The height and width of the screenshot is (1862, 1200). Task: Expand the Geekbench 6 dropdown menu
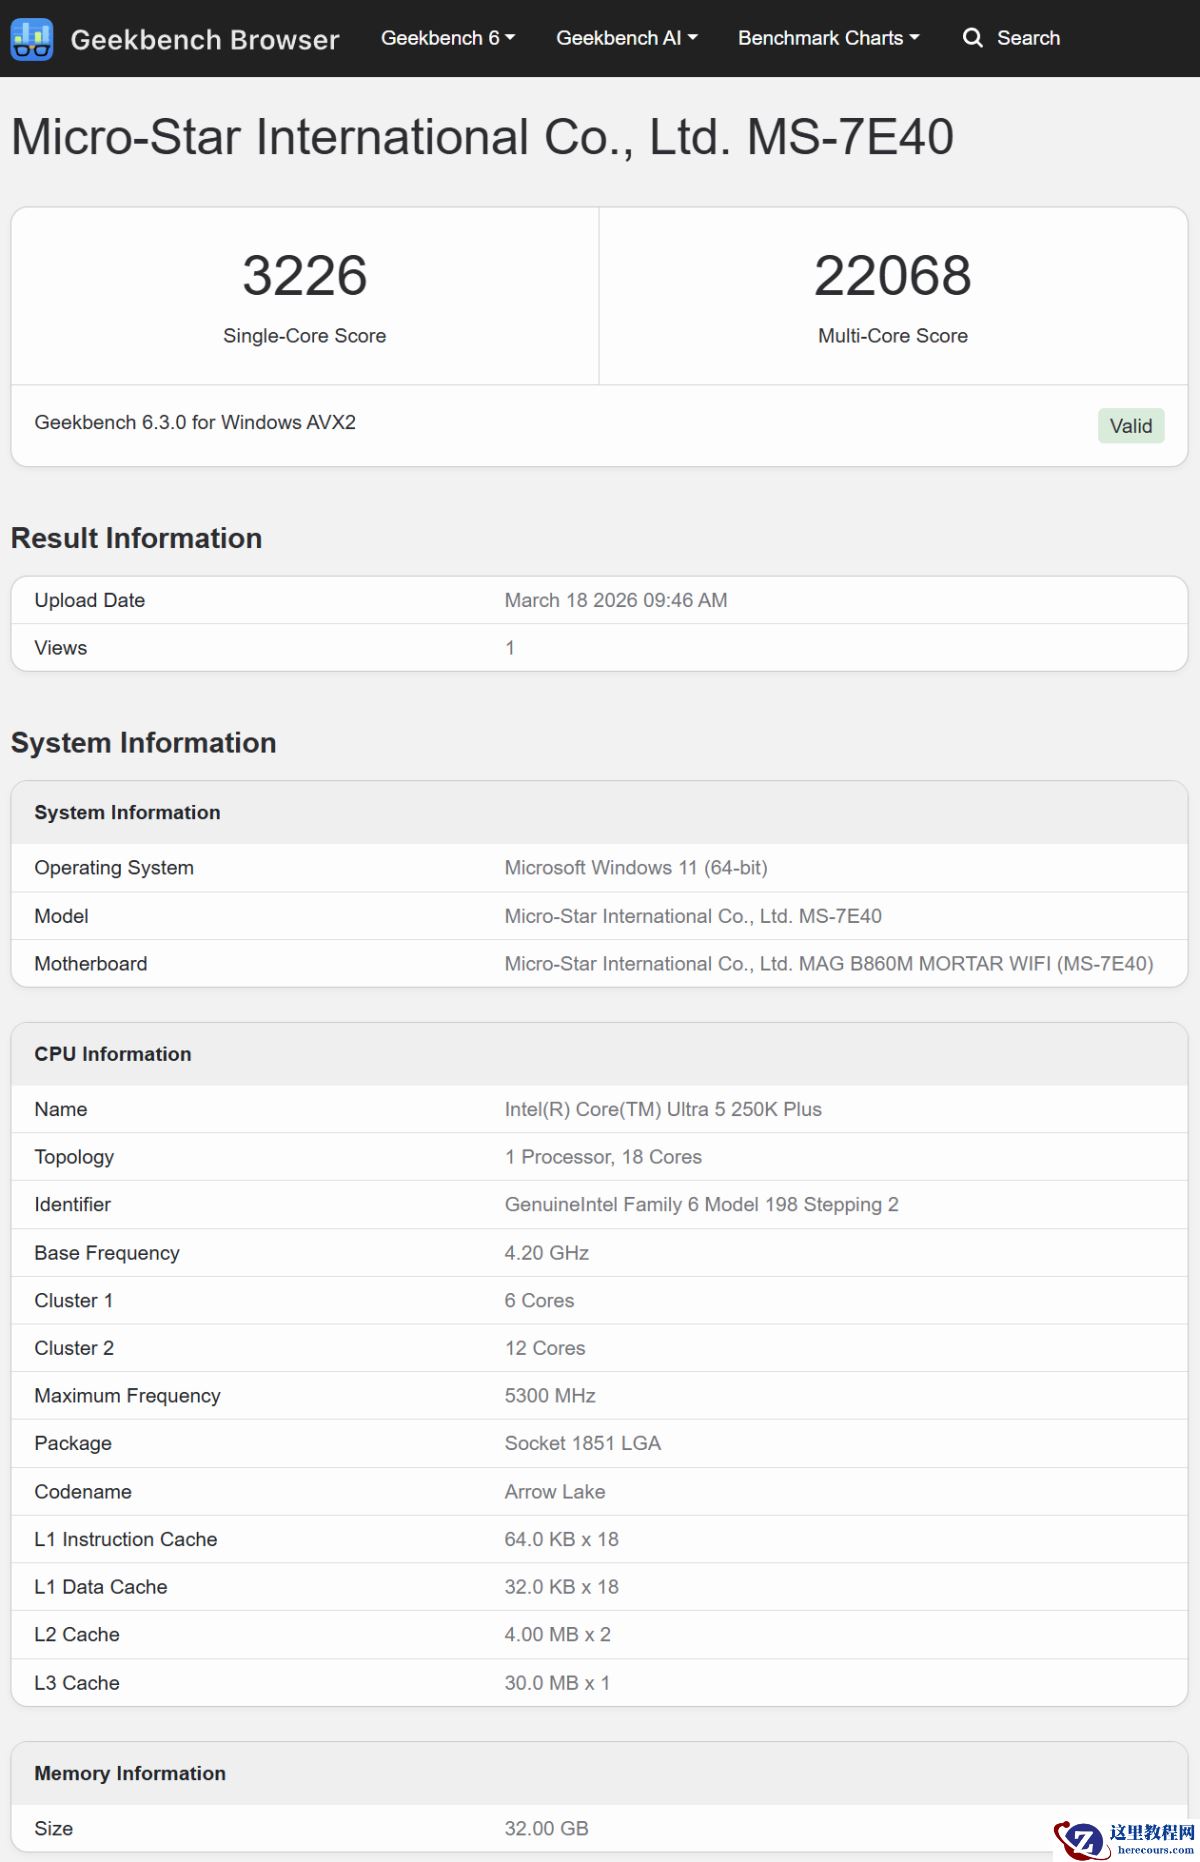(x=448, y=38)
